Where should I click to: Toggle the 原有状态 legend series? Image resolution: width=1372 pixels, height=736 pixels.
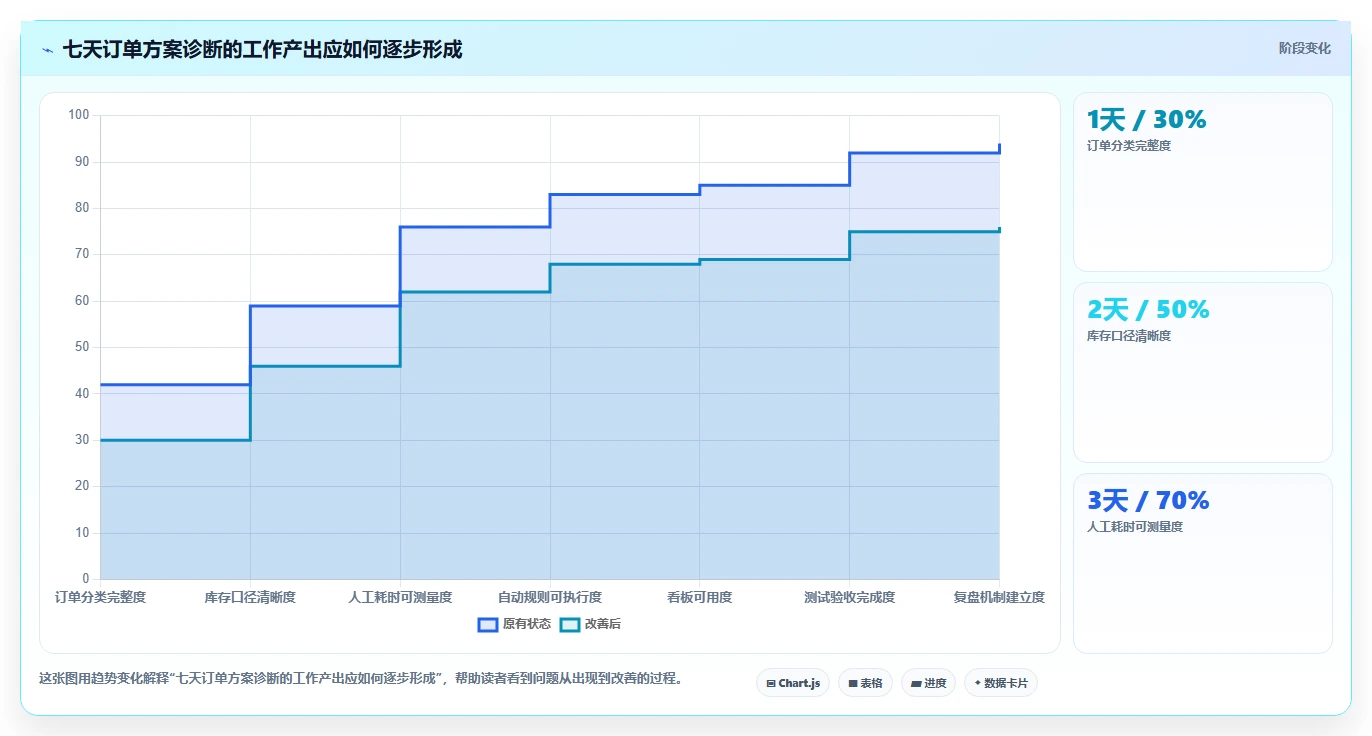[515, 624]
